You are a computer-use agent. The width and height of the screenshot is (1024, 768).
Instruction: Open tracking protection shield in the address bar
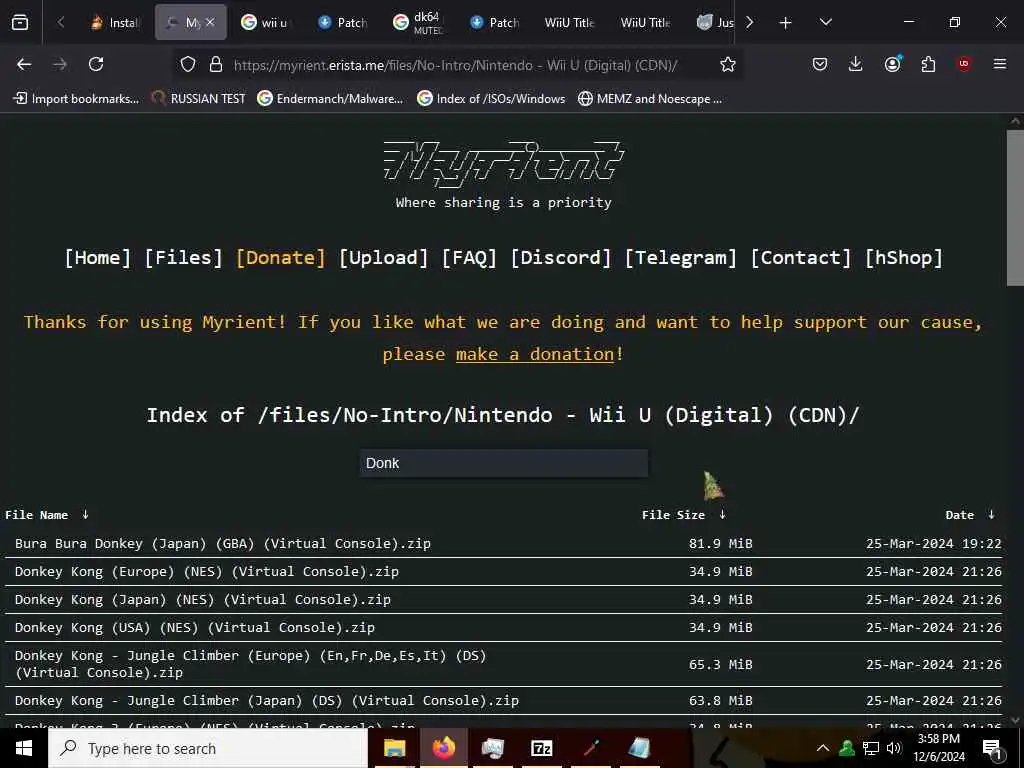point(188,65)
